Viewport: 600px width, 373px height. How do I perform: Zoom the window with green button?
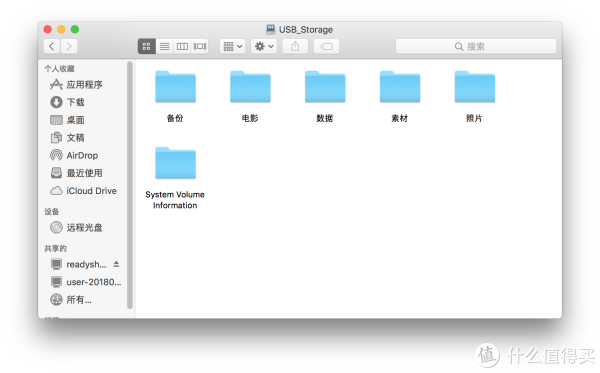coord(75,29)
